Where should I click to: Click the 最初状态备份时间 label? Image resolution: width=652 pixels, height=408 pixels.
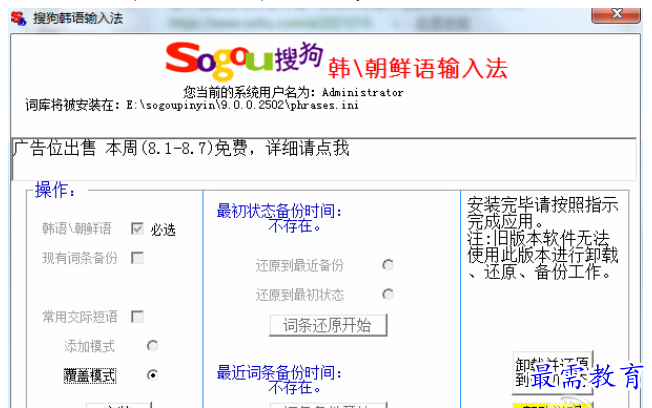coord(279,211)
